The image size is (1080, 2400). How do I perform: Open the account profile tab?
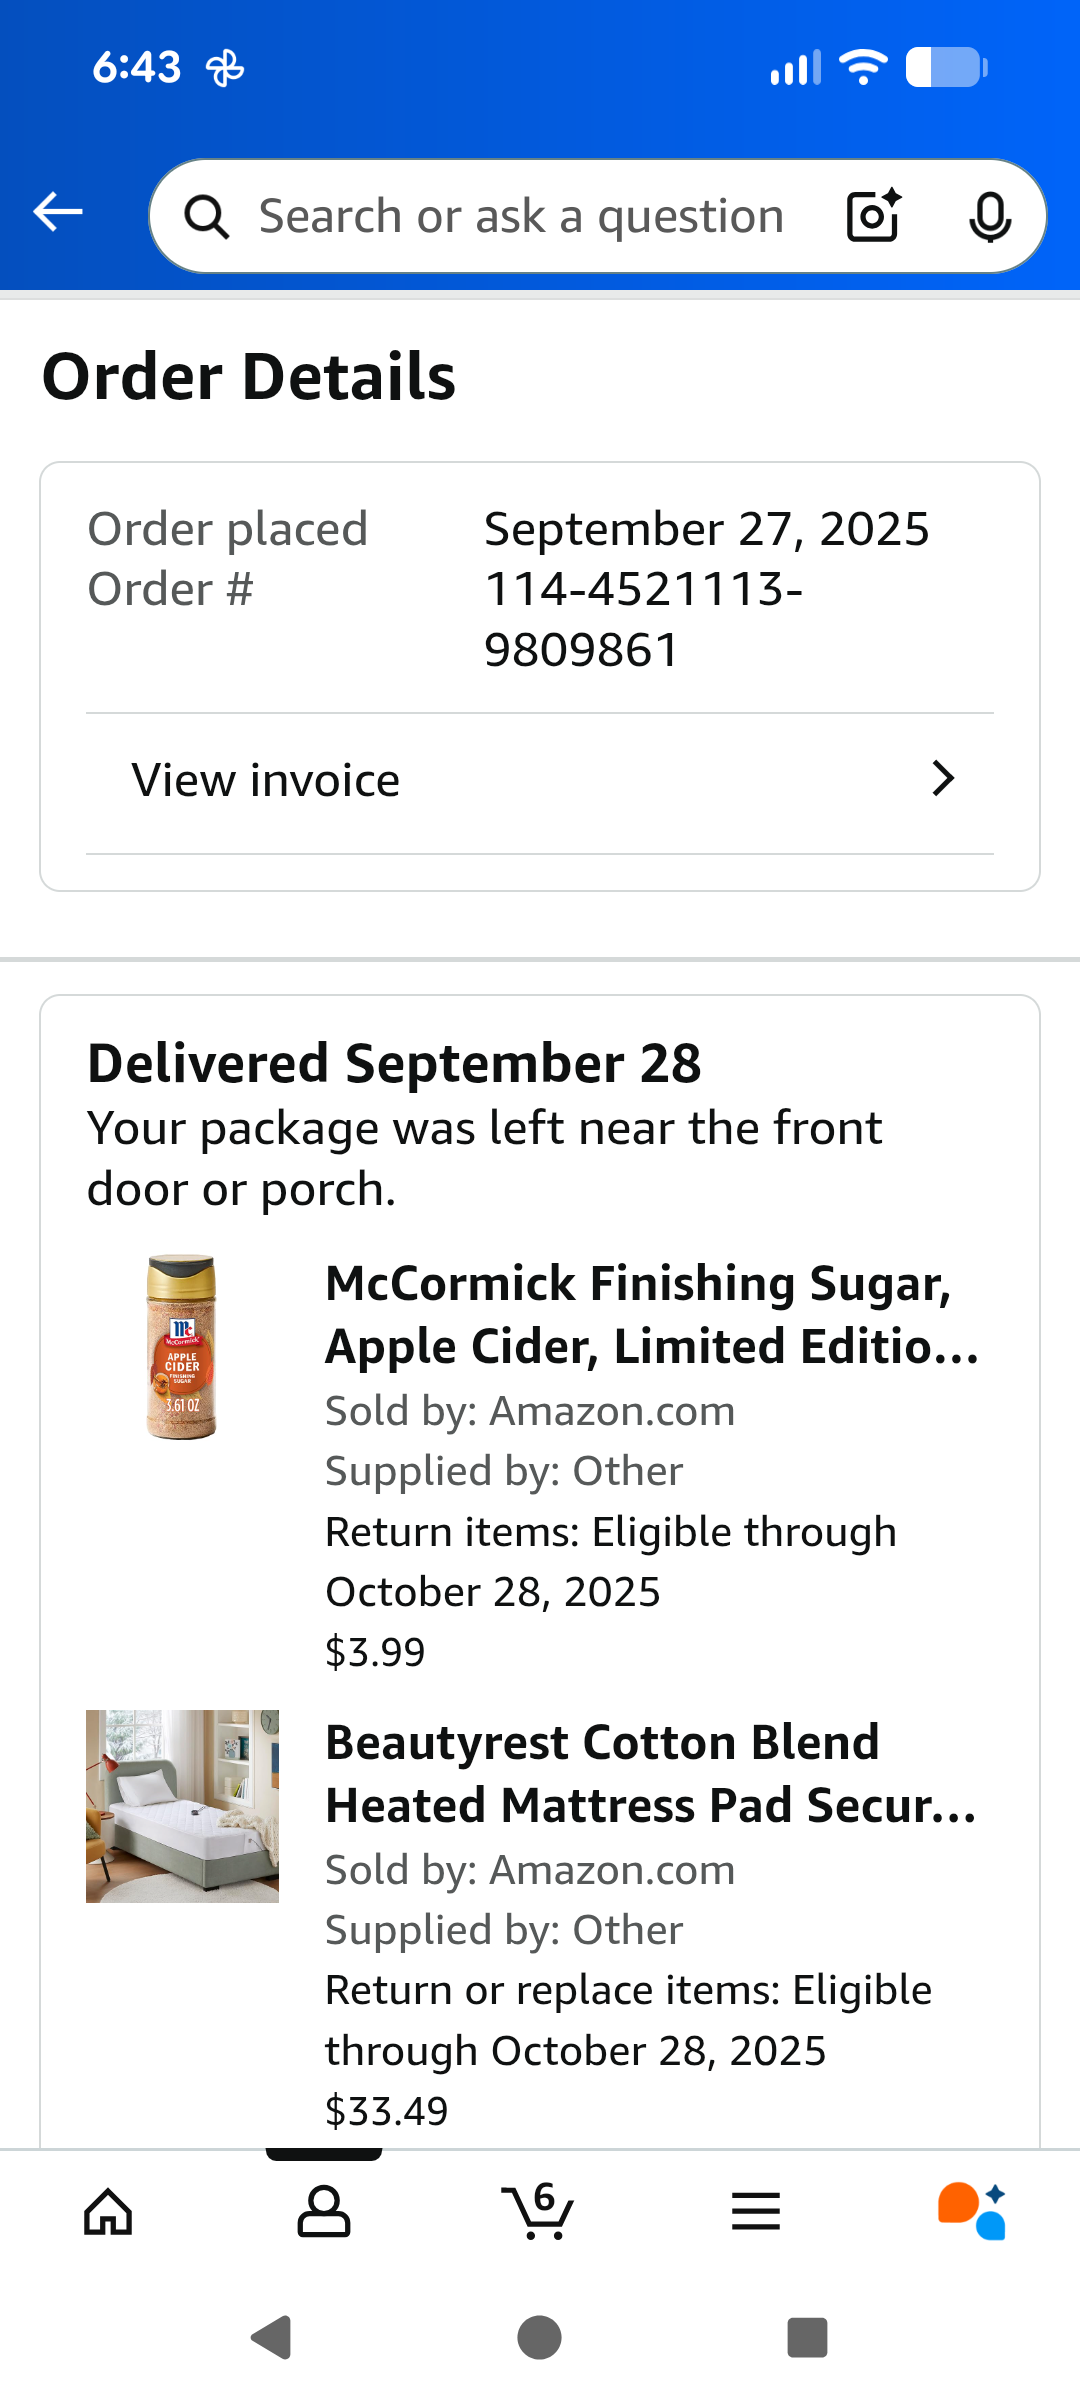pos(324,2211)
